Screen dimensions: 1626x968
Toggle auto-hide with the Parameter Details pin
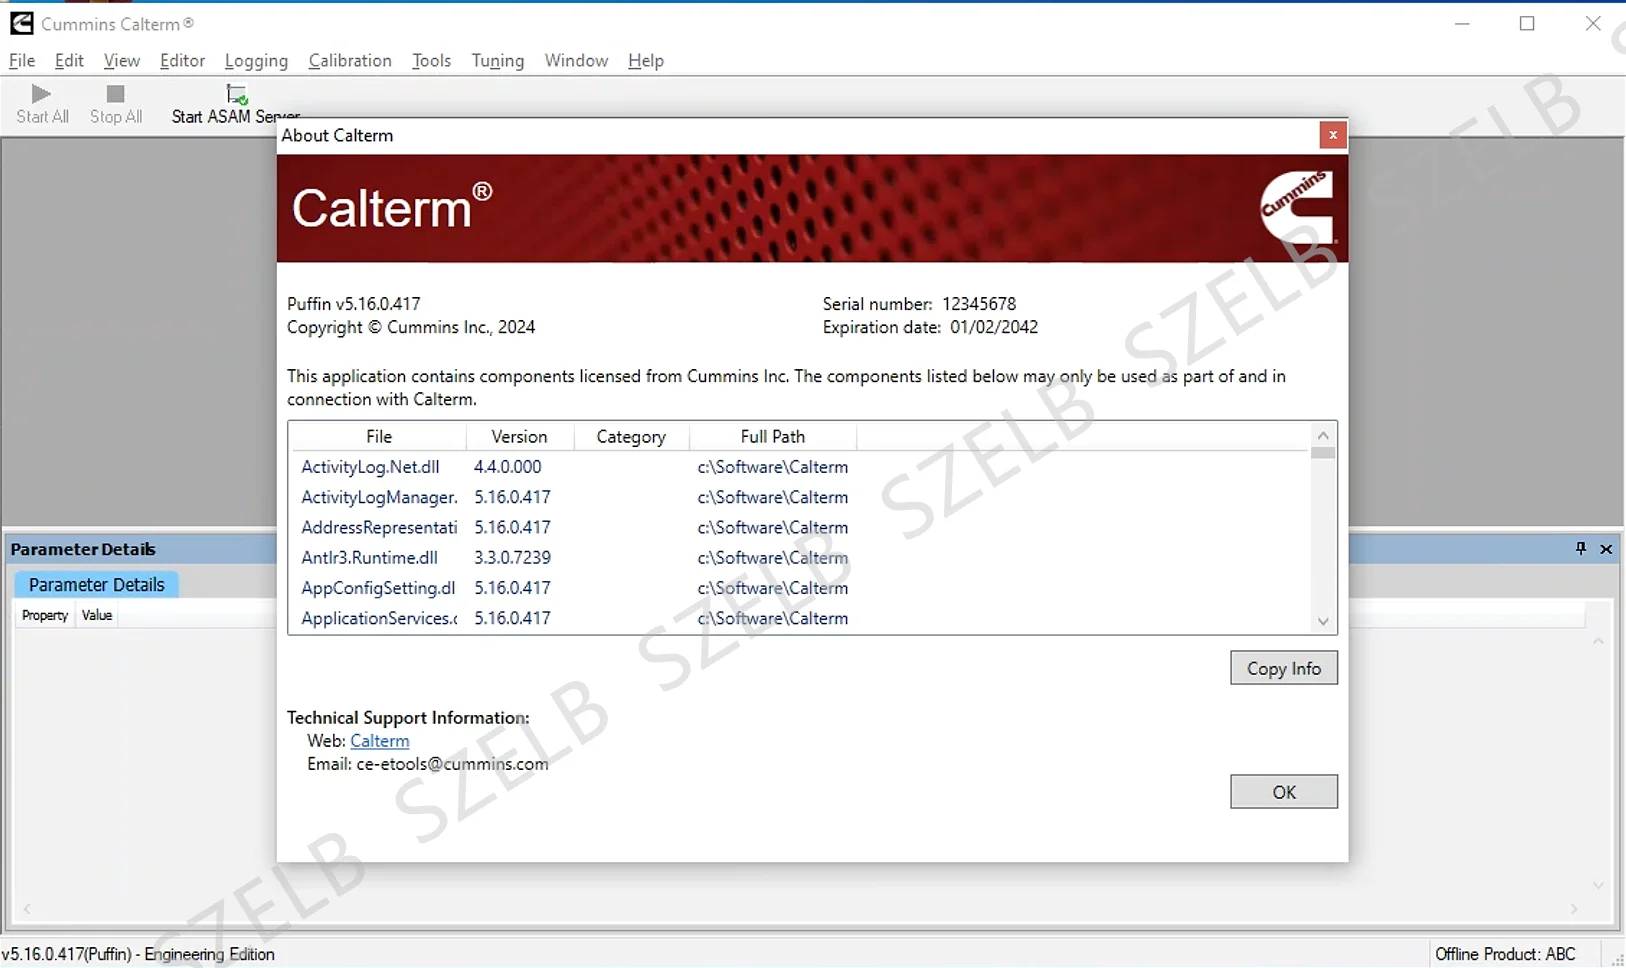(x=1580, y=548)
